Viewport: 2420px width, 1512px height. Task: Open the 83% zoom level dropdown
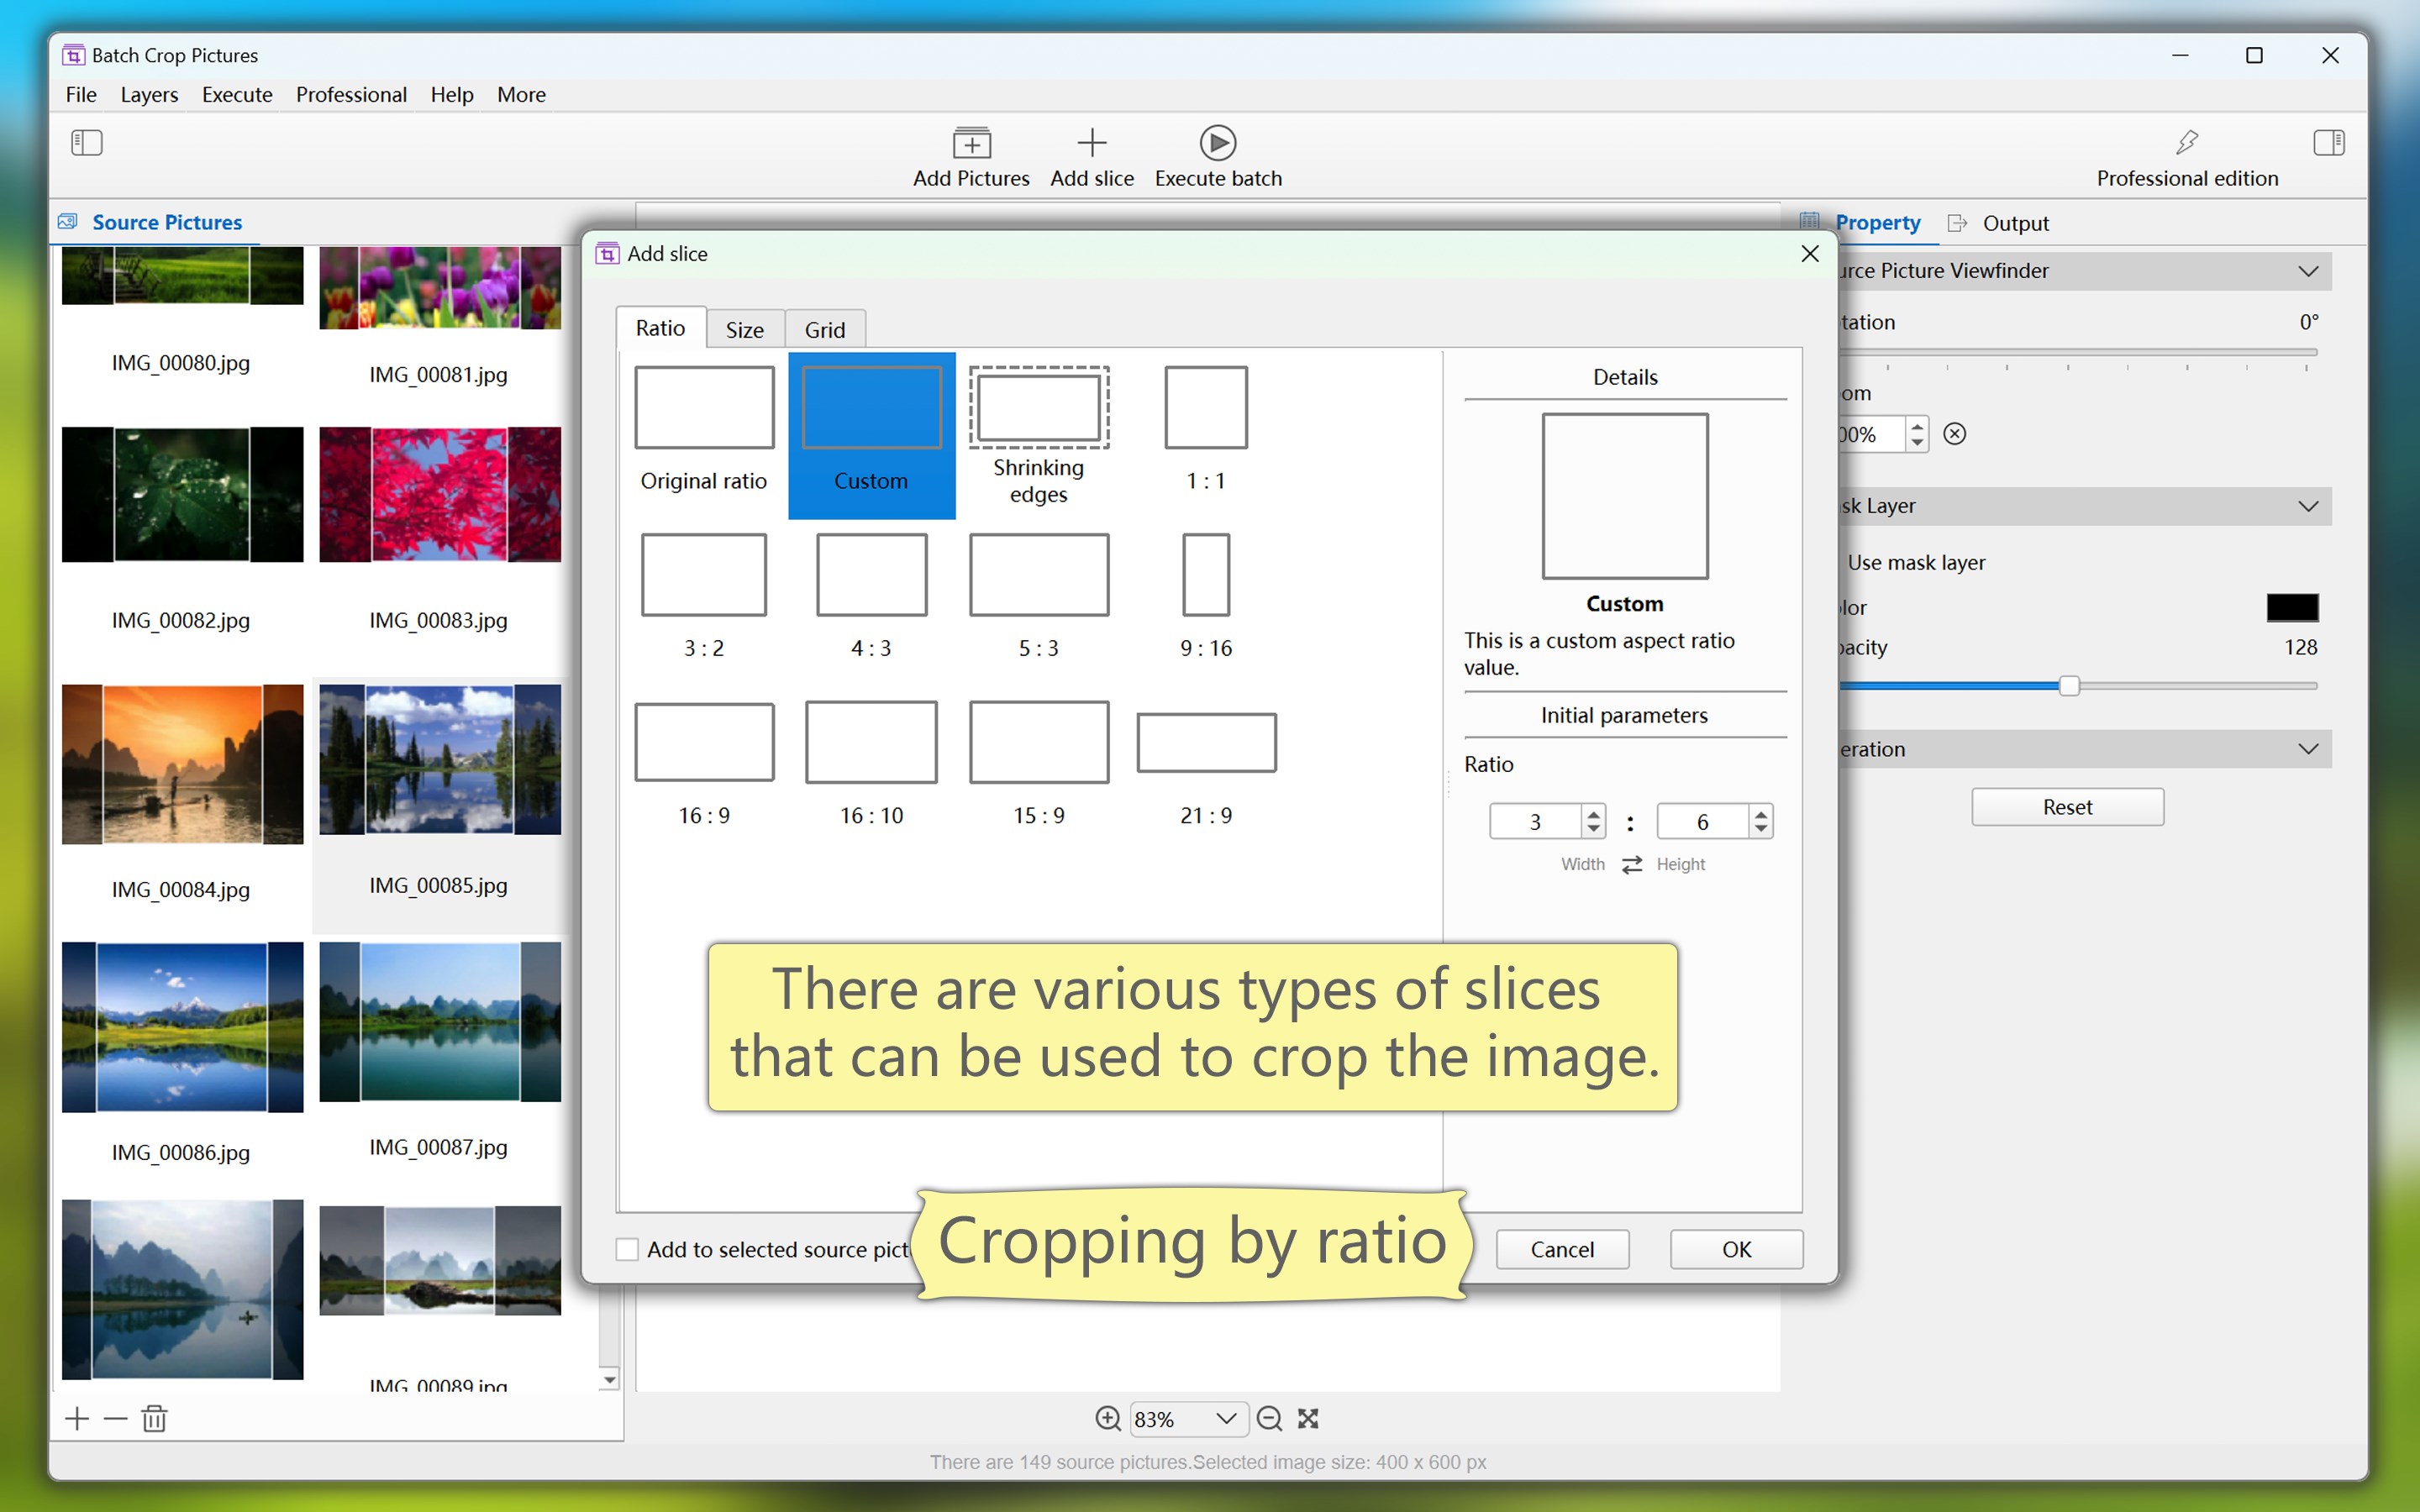pyautogui.click(x=1225, y=1418)
